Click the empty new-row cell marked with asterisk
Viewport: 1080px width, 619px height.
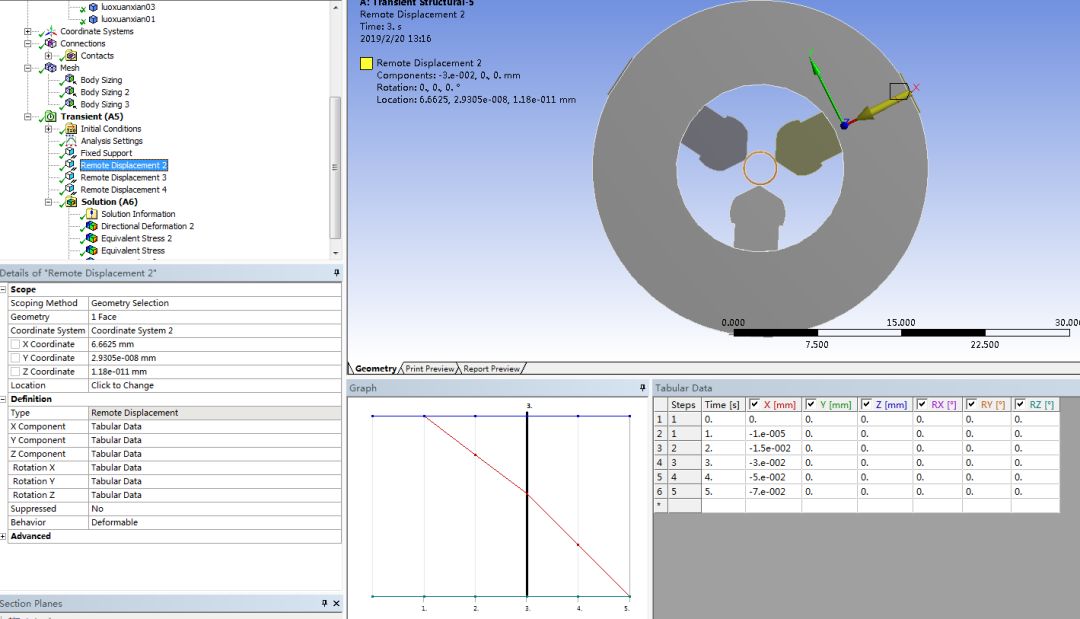[x=659, y=505]
